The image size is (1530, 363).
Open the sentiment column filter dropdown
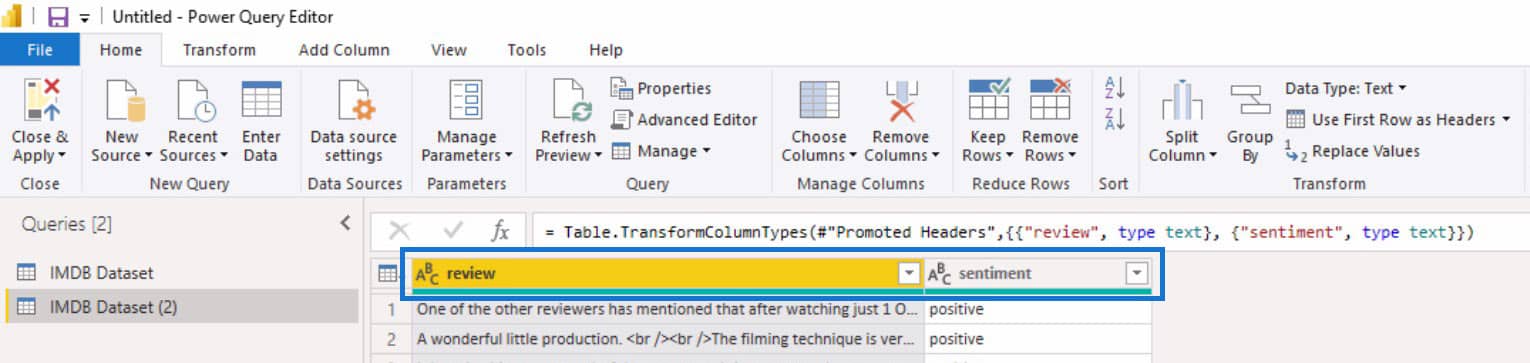[x=1136, y=273]
